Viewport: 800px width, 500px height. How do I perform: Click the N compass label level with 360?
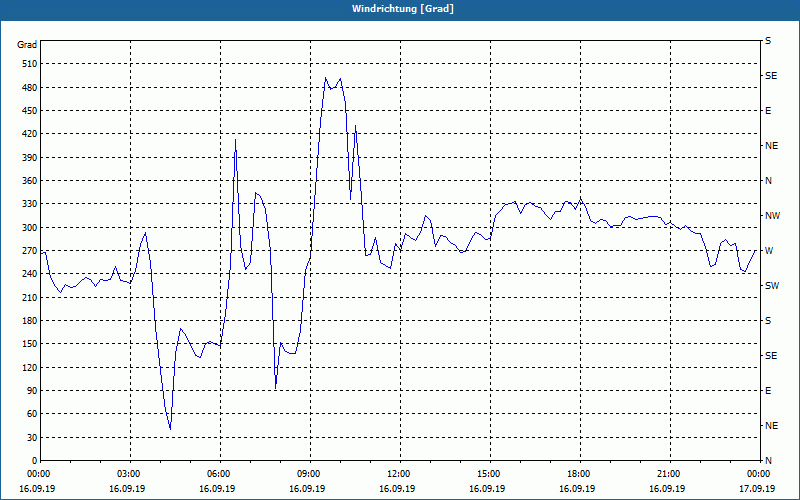[768, 181]
